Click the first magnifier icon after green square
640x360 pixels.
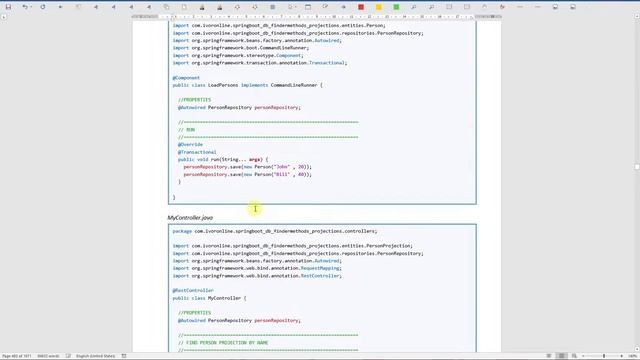click(413, 7)
